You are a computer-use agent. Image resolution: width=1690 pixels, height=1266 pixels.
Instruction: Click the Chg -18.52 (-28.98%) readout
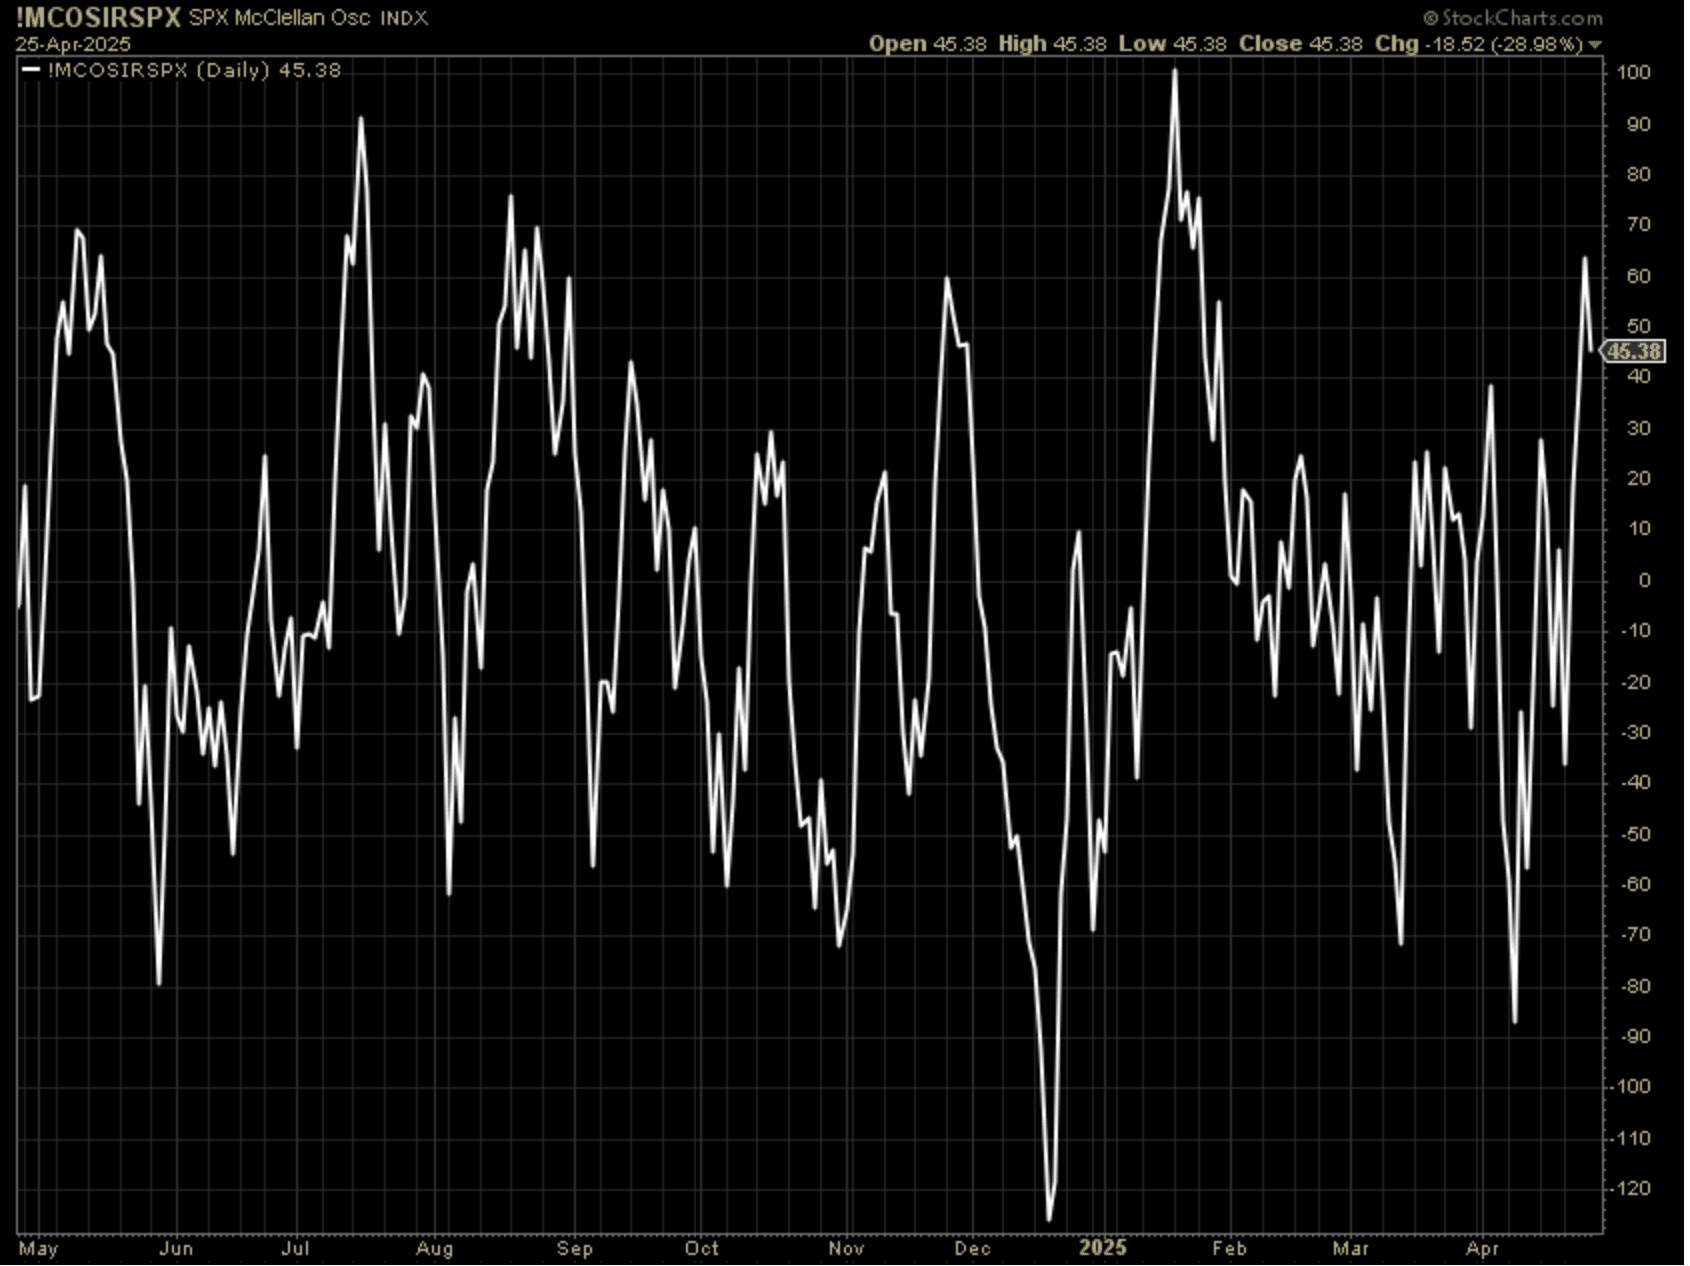coord(1478,44)
